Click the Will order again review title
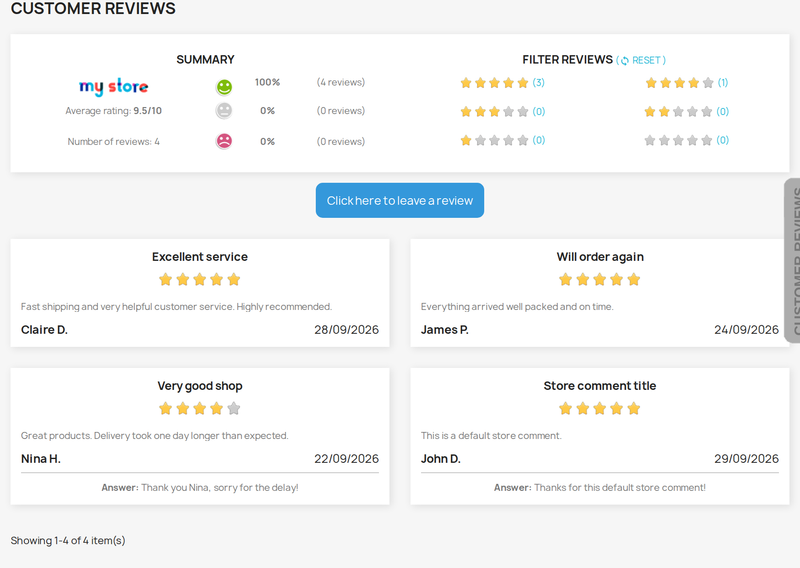 [x=600, y=257]
